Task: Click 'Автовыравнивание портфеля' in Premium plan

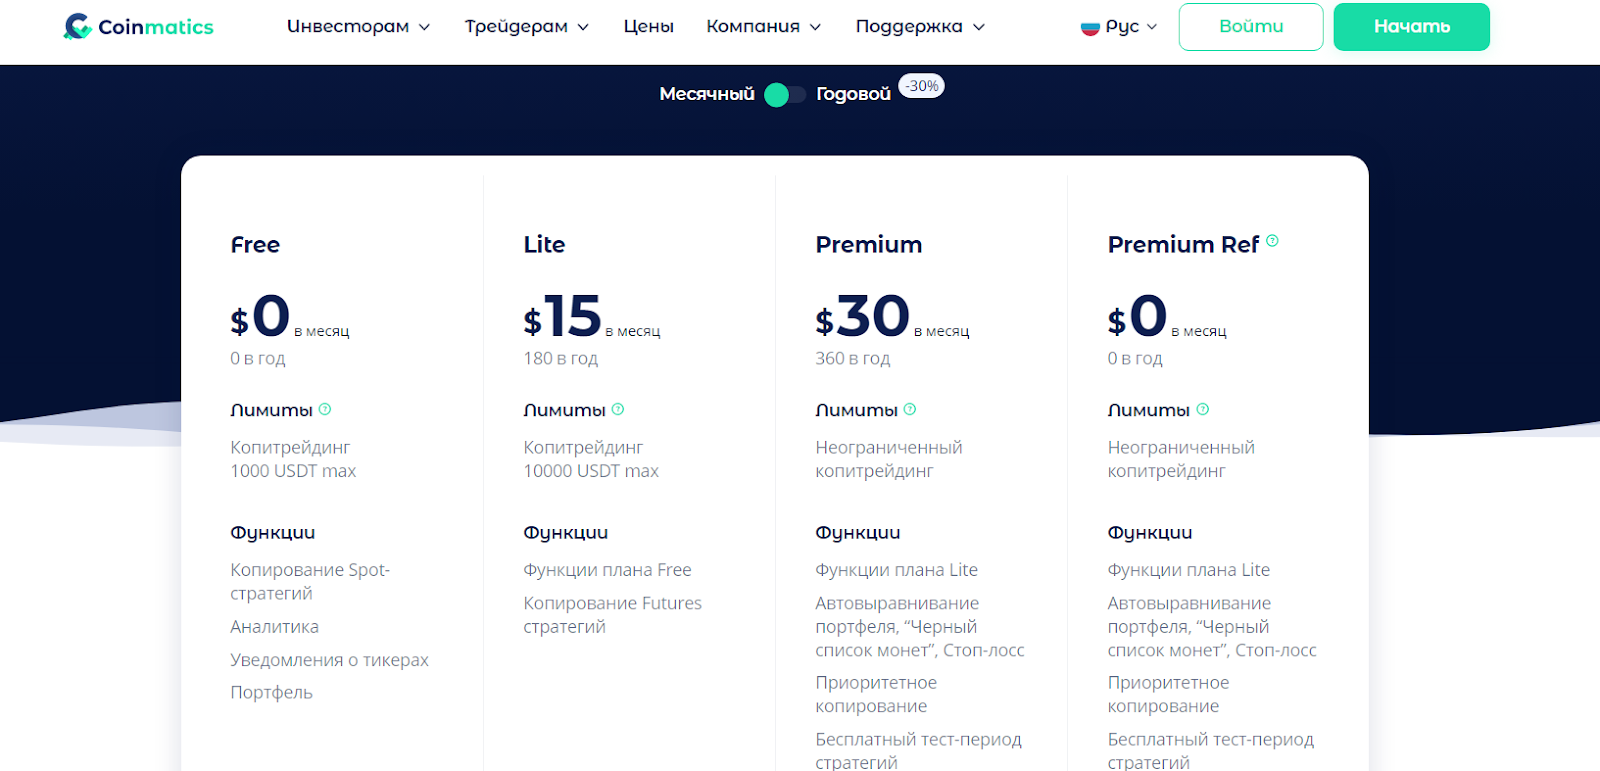Action: [x=920, y=627]
